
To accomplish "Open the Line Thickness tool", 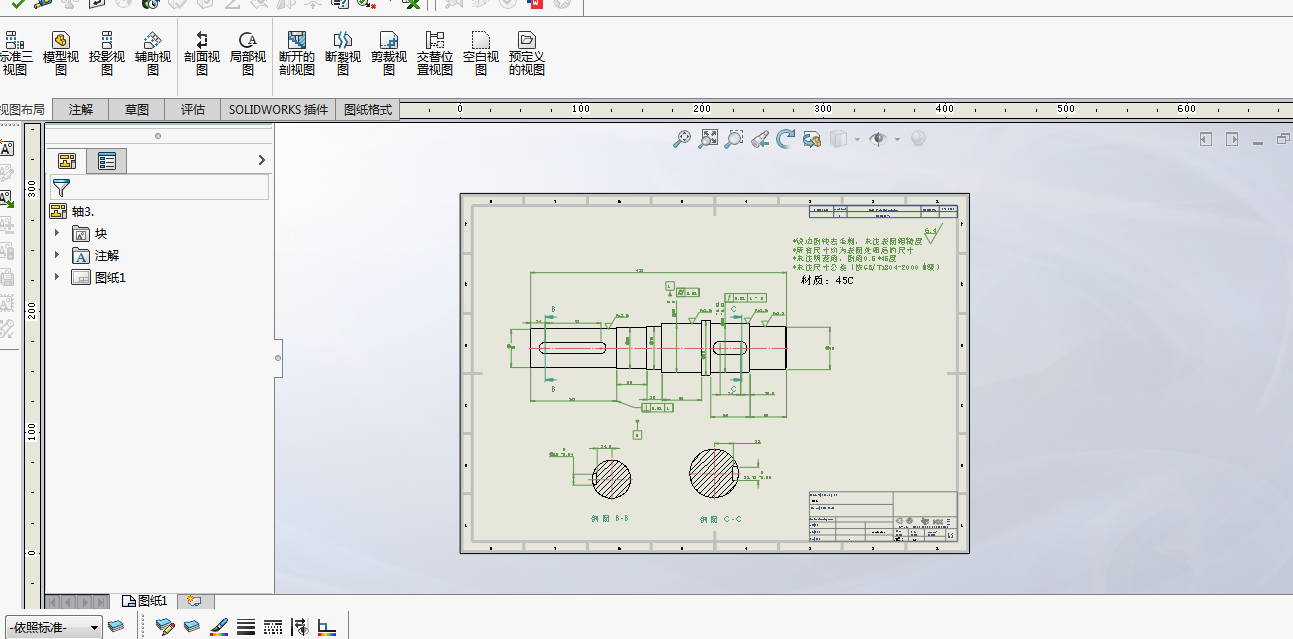I will (246, 627).
